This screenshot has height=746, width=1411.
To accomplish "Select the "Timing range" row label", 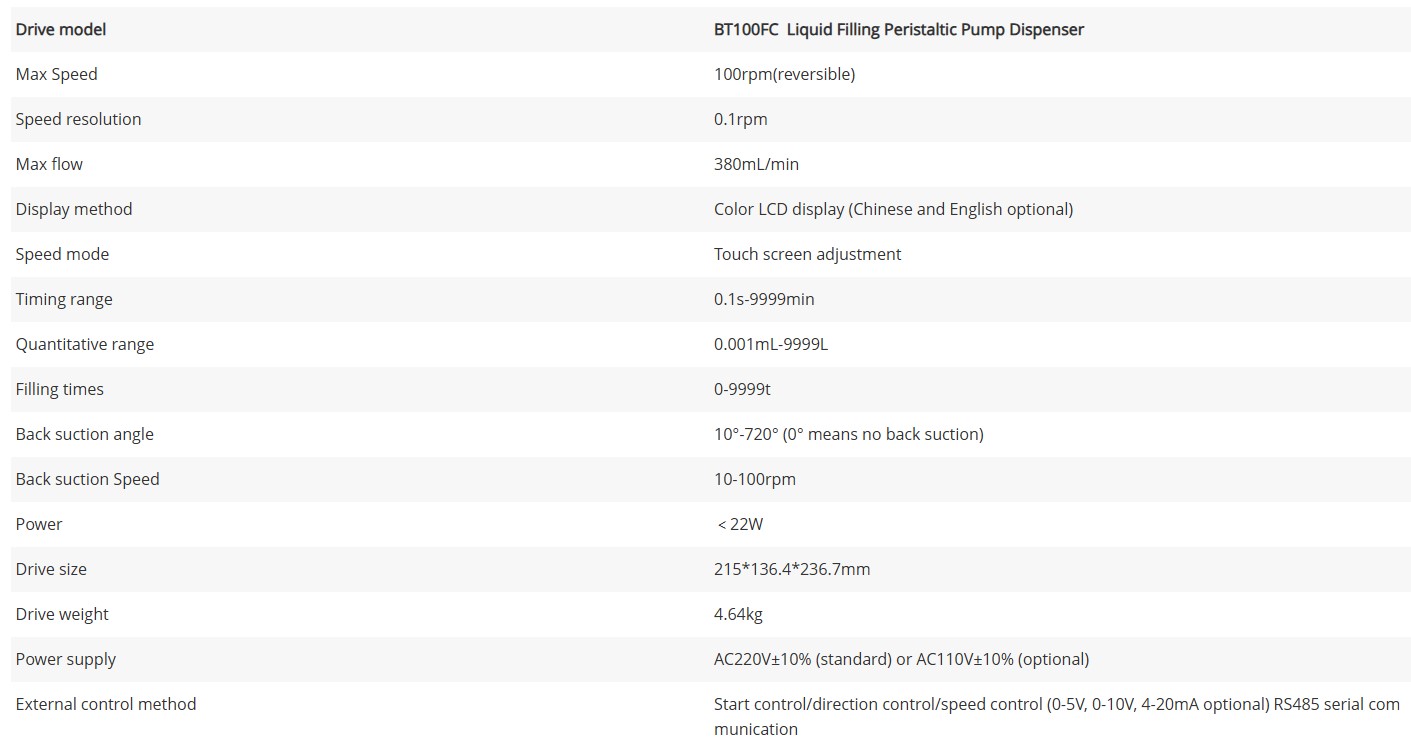I will 64,299.
